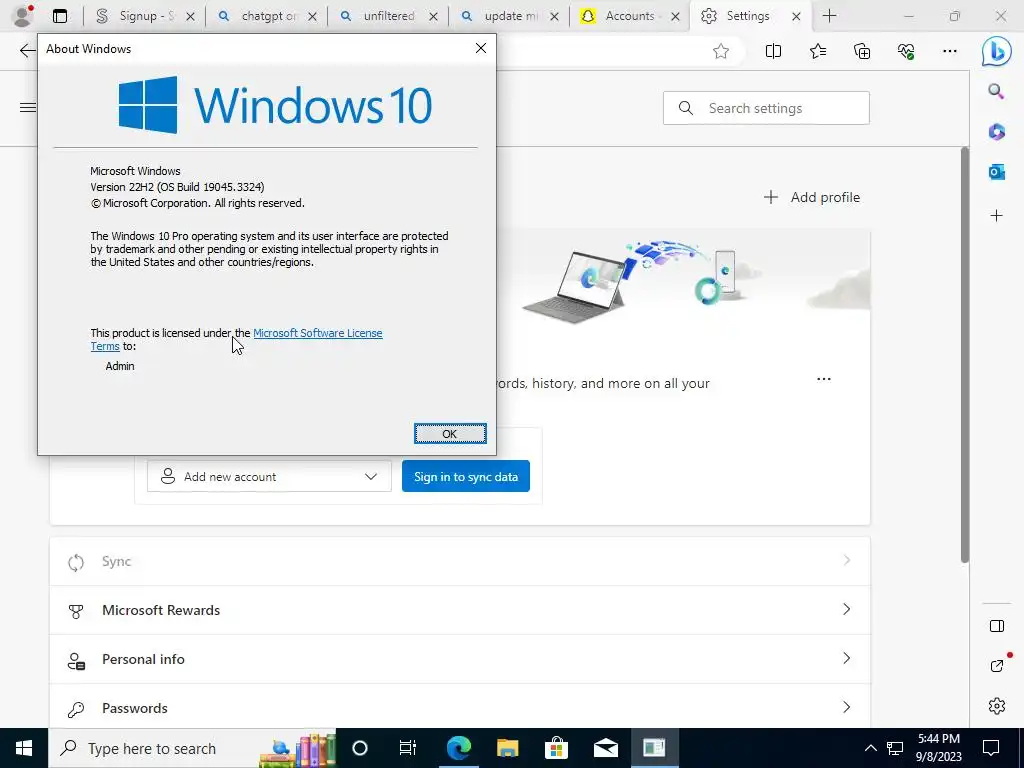
Task: Open Personal info settings row
Action: point(460,659)
